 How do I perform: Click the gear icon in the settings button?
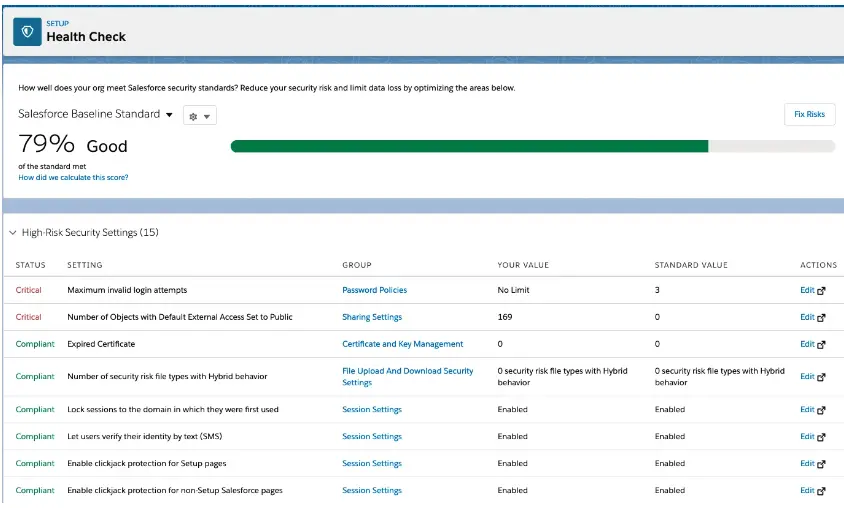pos(193,116)
